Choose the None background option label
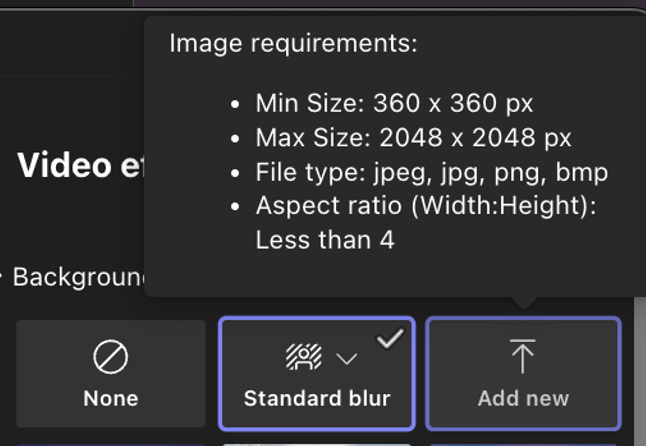Screen dimensions: 646x446 (110, 398)
